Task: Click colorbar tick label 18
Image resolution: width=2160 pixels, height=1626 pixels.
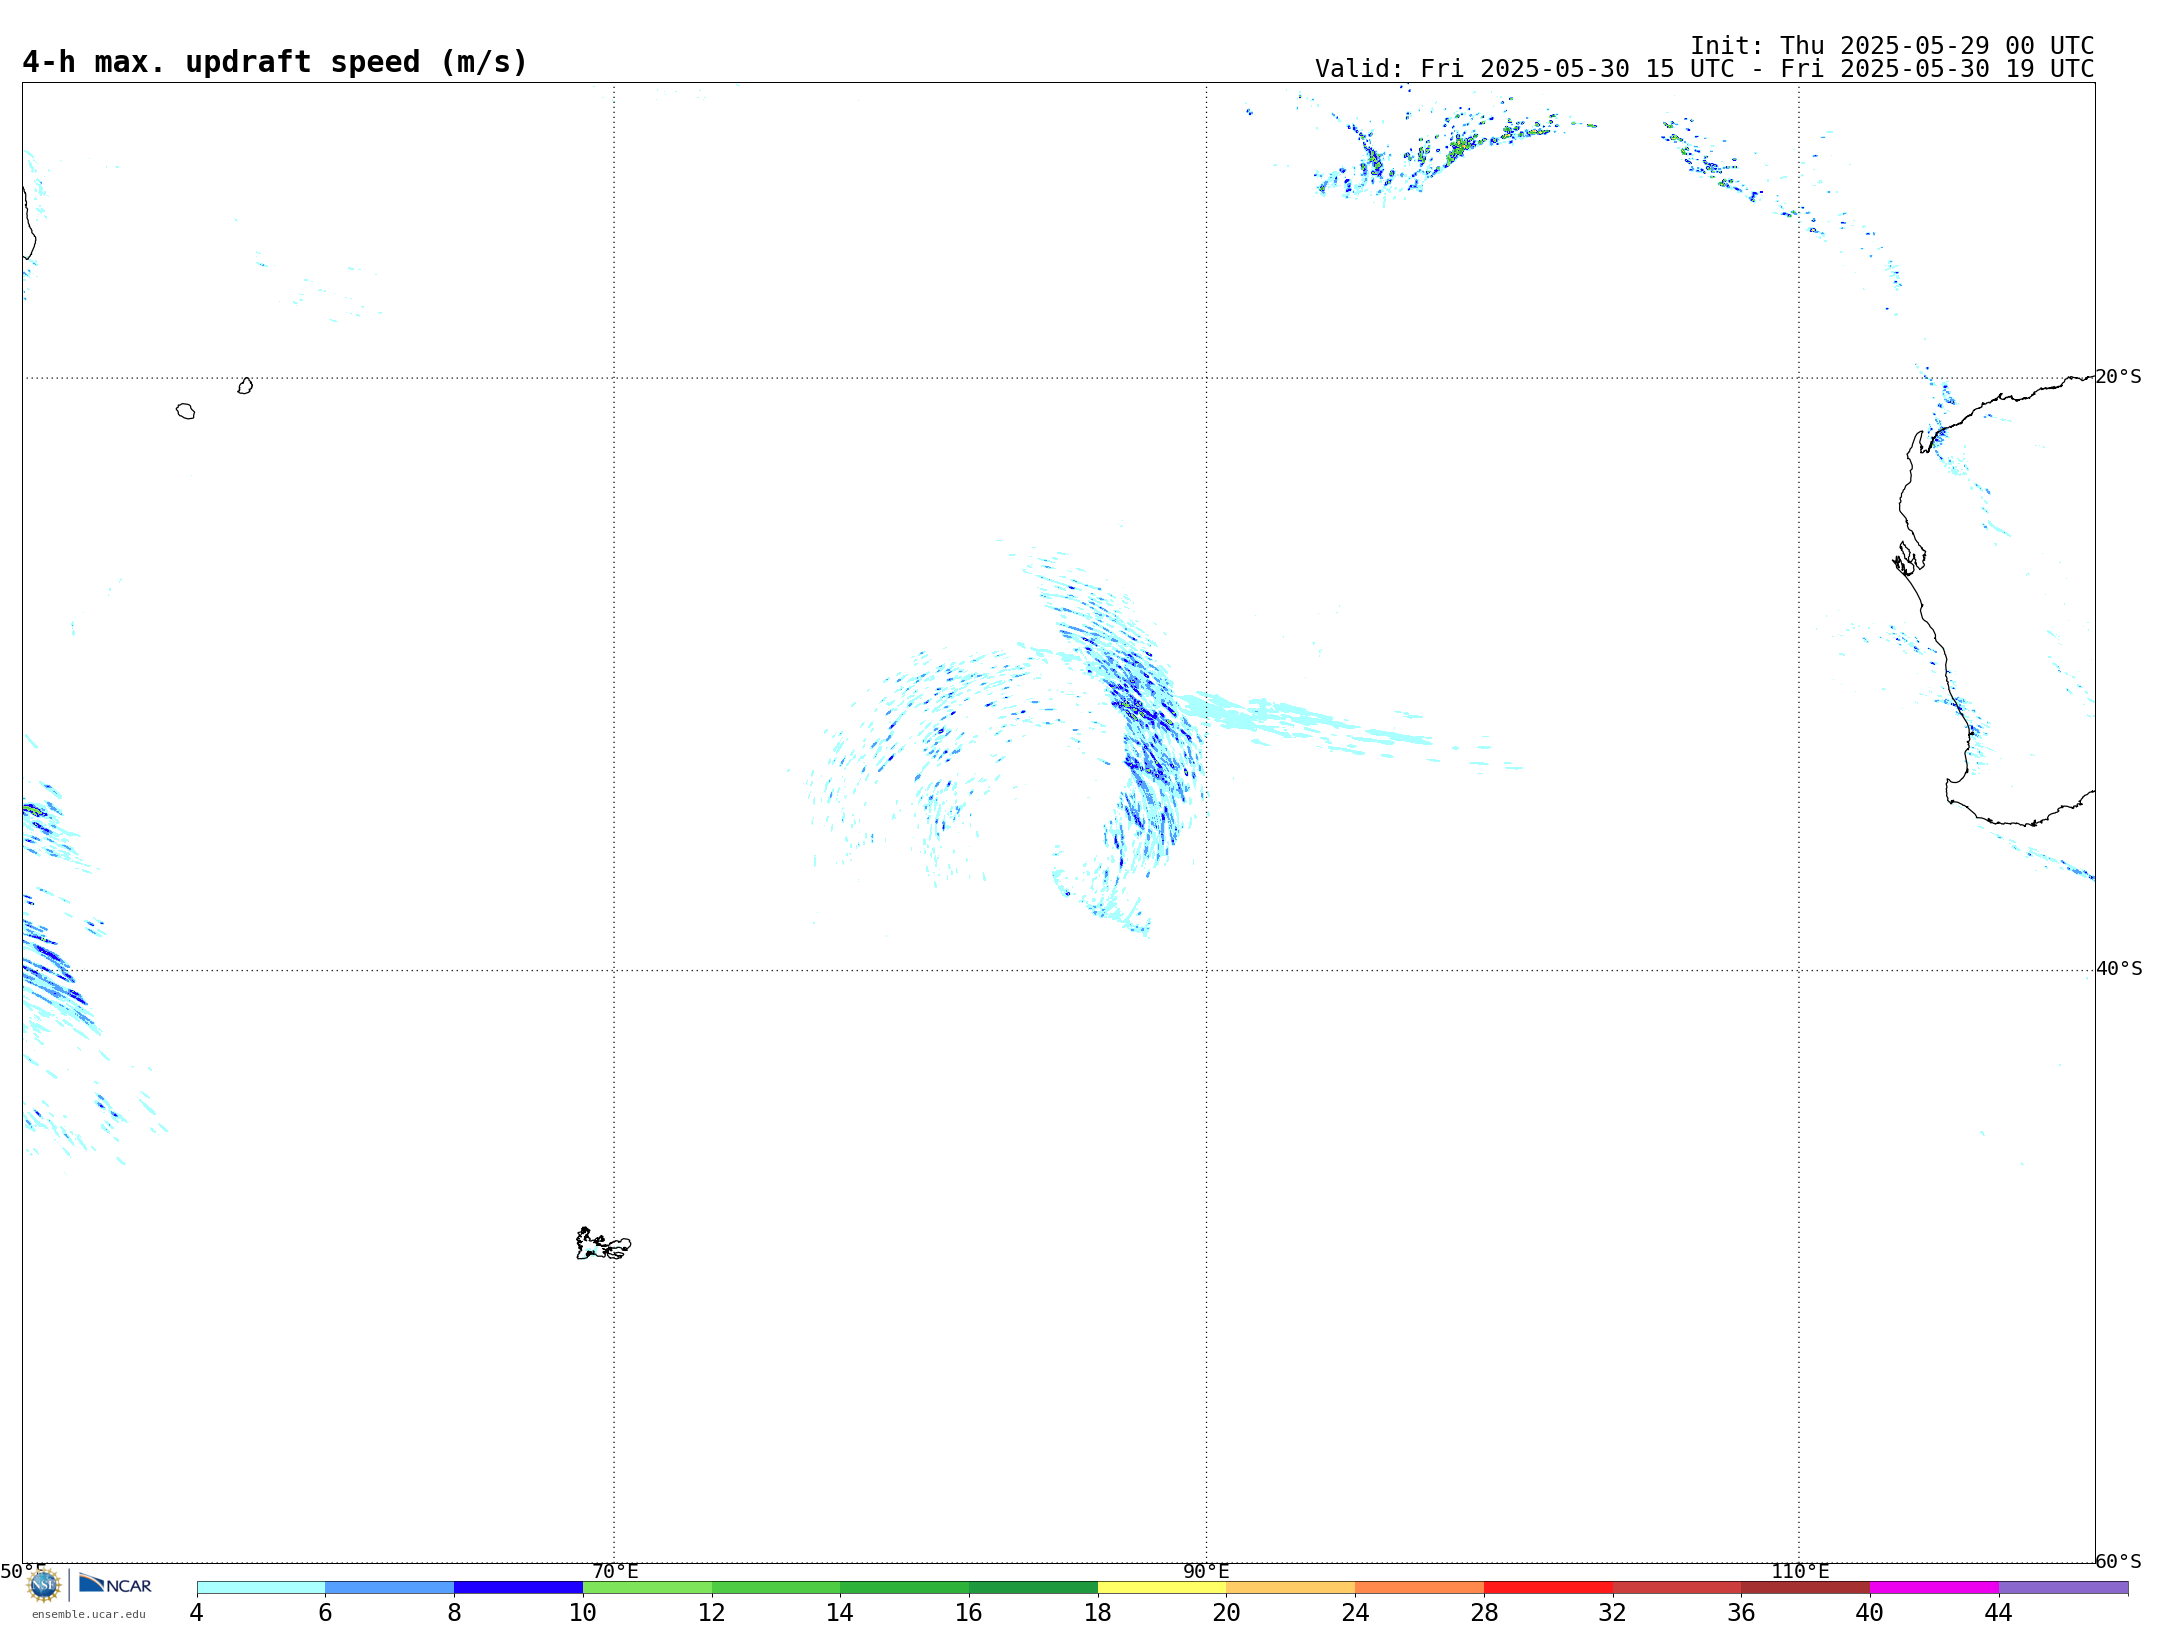Action: coord(1098,1613)
